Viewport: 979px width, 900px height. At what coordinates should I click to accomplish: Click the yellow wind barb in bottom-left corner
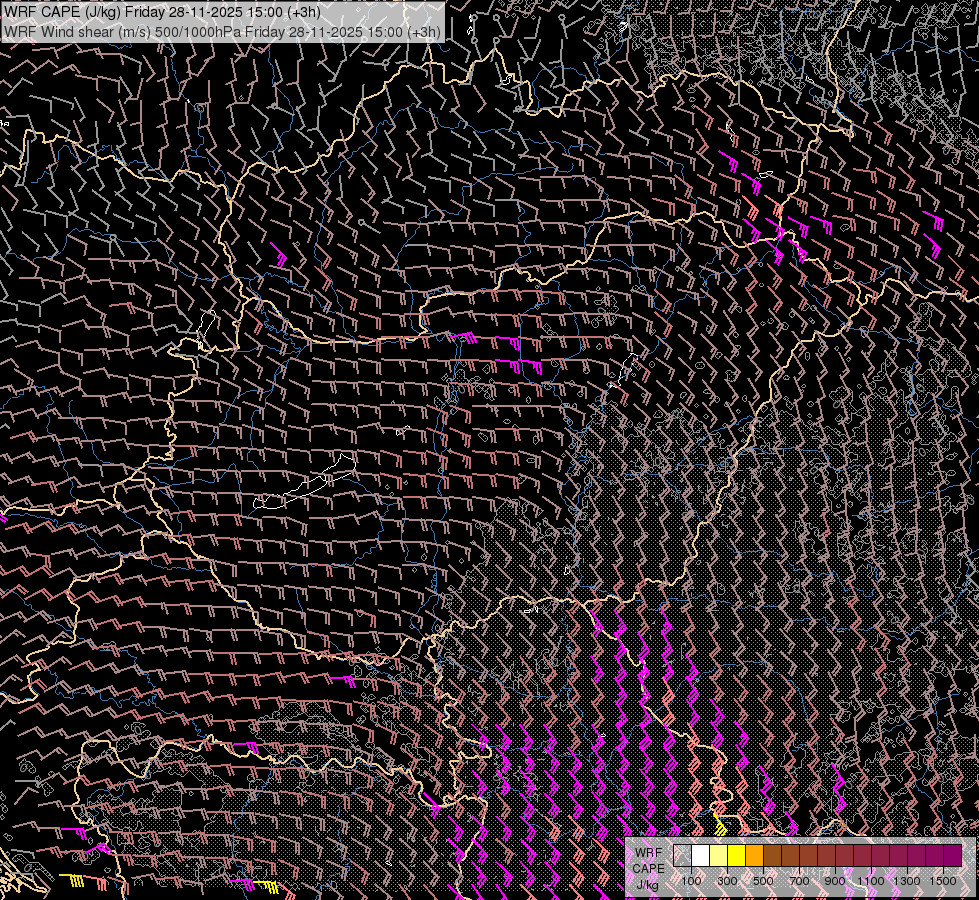point(75,878)
